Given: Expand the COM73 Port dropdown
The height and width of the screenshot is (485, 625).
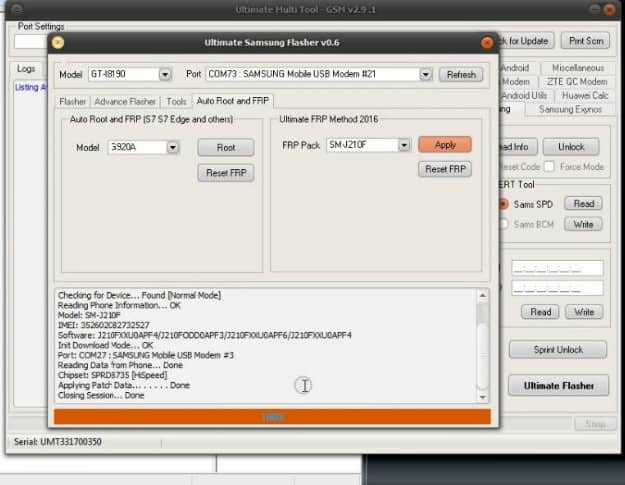Looking at the screenshot, I should [x=427, y=75].
